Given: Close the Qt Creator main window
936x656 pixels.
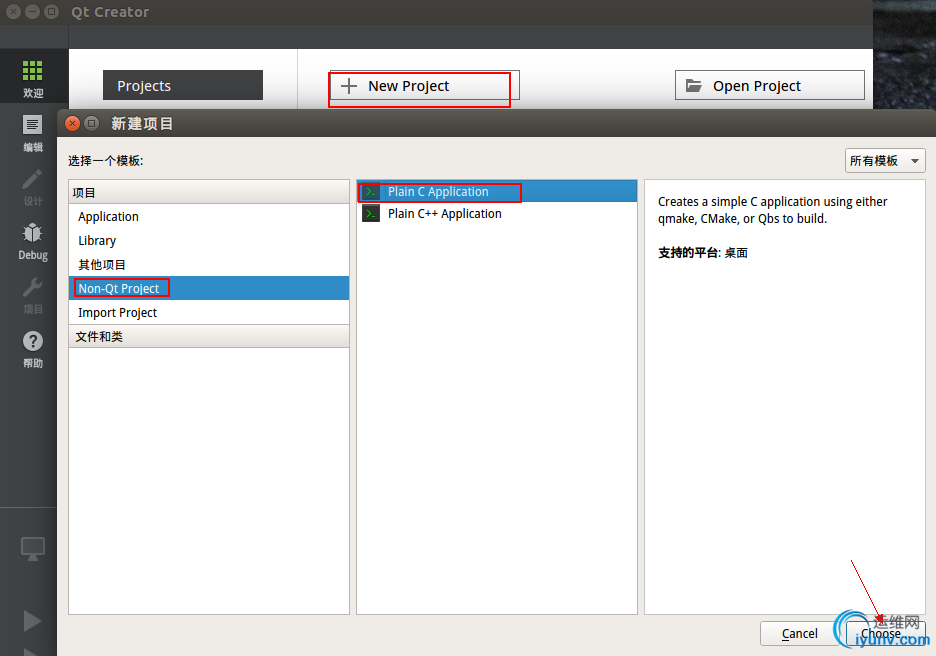Looking at the screenshot, I should [x=13, y=11].
